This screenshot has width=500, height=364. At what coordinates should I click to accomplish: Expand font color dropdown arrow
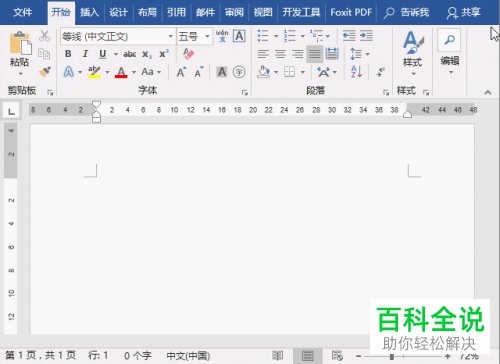point(134,72)
